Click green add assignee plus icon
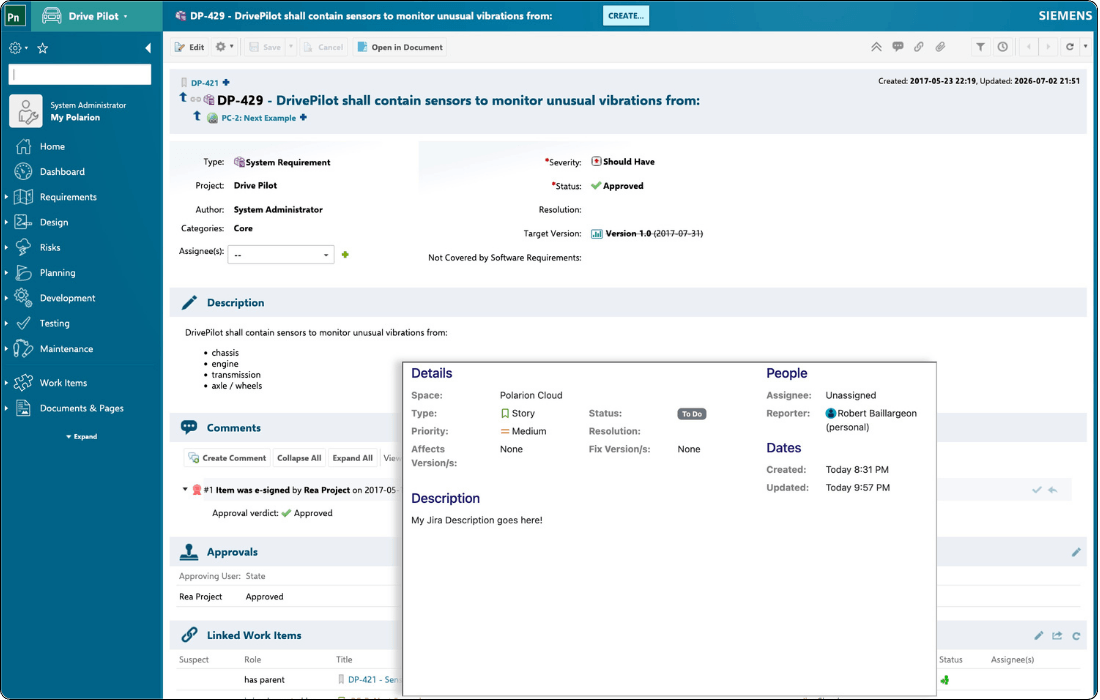1100x700 pixels. click(344, 255)
